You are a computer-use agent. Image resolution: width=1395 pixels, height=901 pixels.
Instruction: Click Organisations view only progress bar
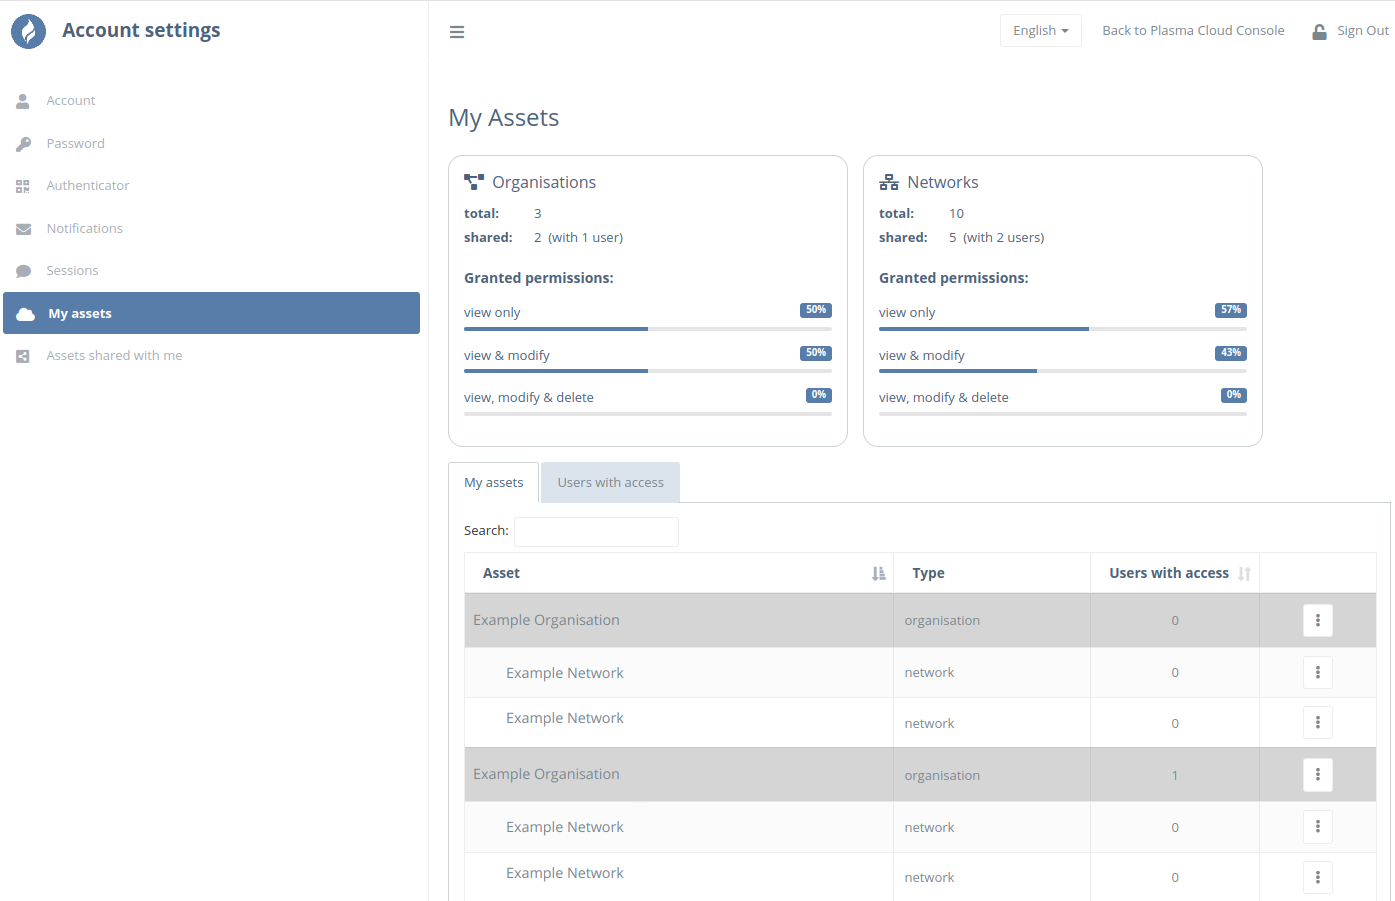pos(648,329)
